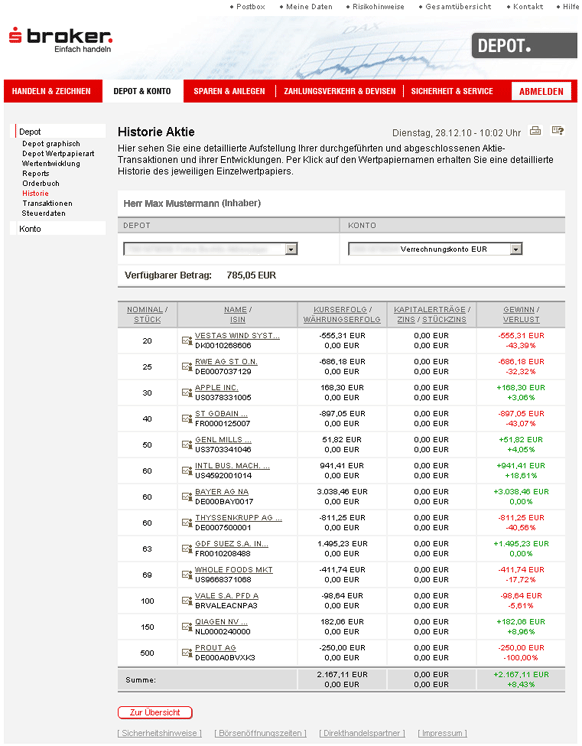Open Impressum footer link
This screenshot has height=746, width=582.
click(442, 733)
